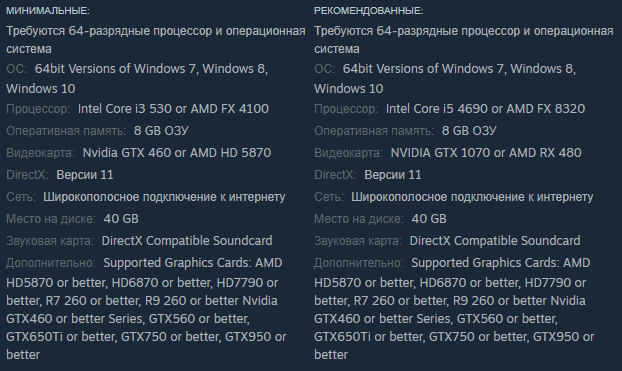Click the recommended video card NVIDIA GTX 1070 text
Screen dimensions: 622x371
(x=440, y=153)
